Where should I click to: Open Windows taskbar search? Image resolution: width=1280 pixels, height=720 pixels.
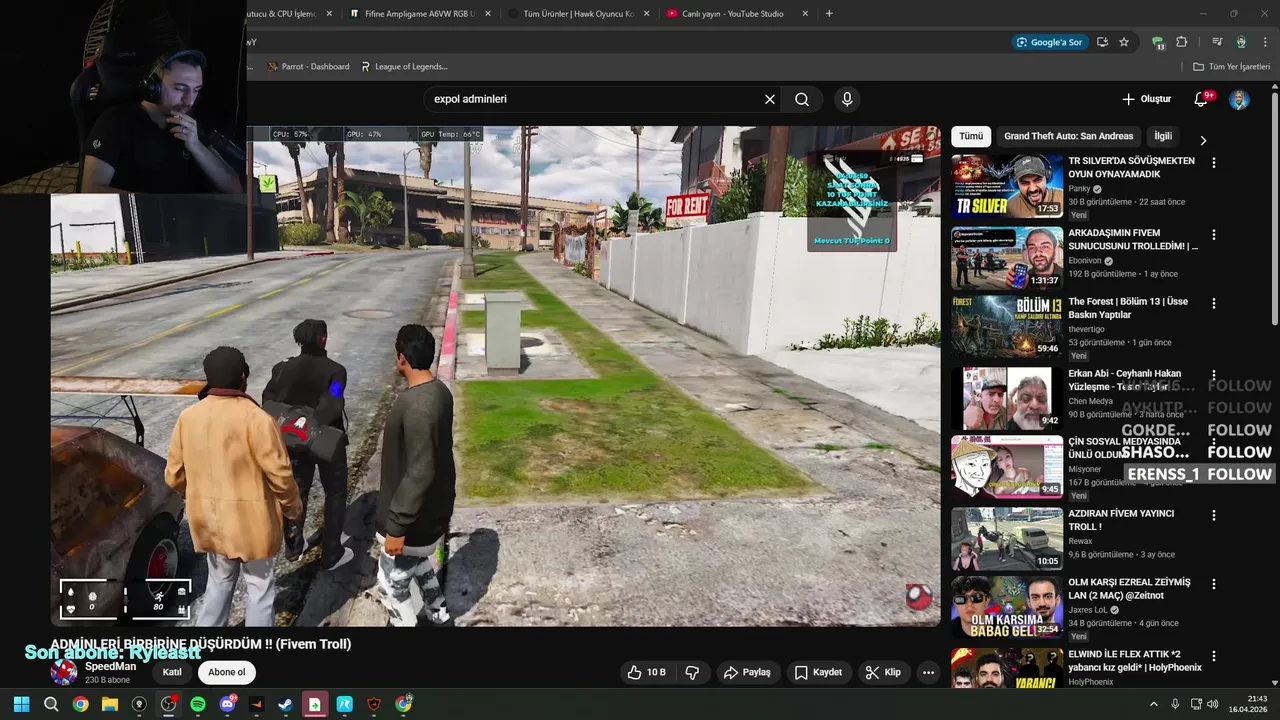[51, 704]
